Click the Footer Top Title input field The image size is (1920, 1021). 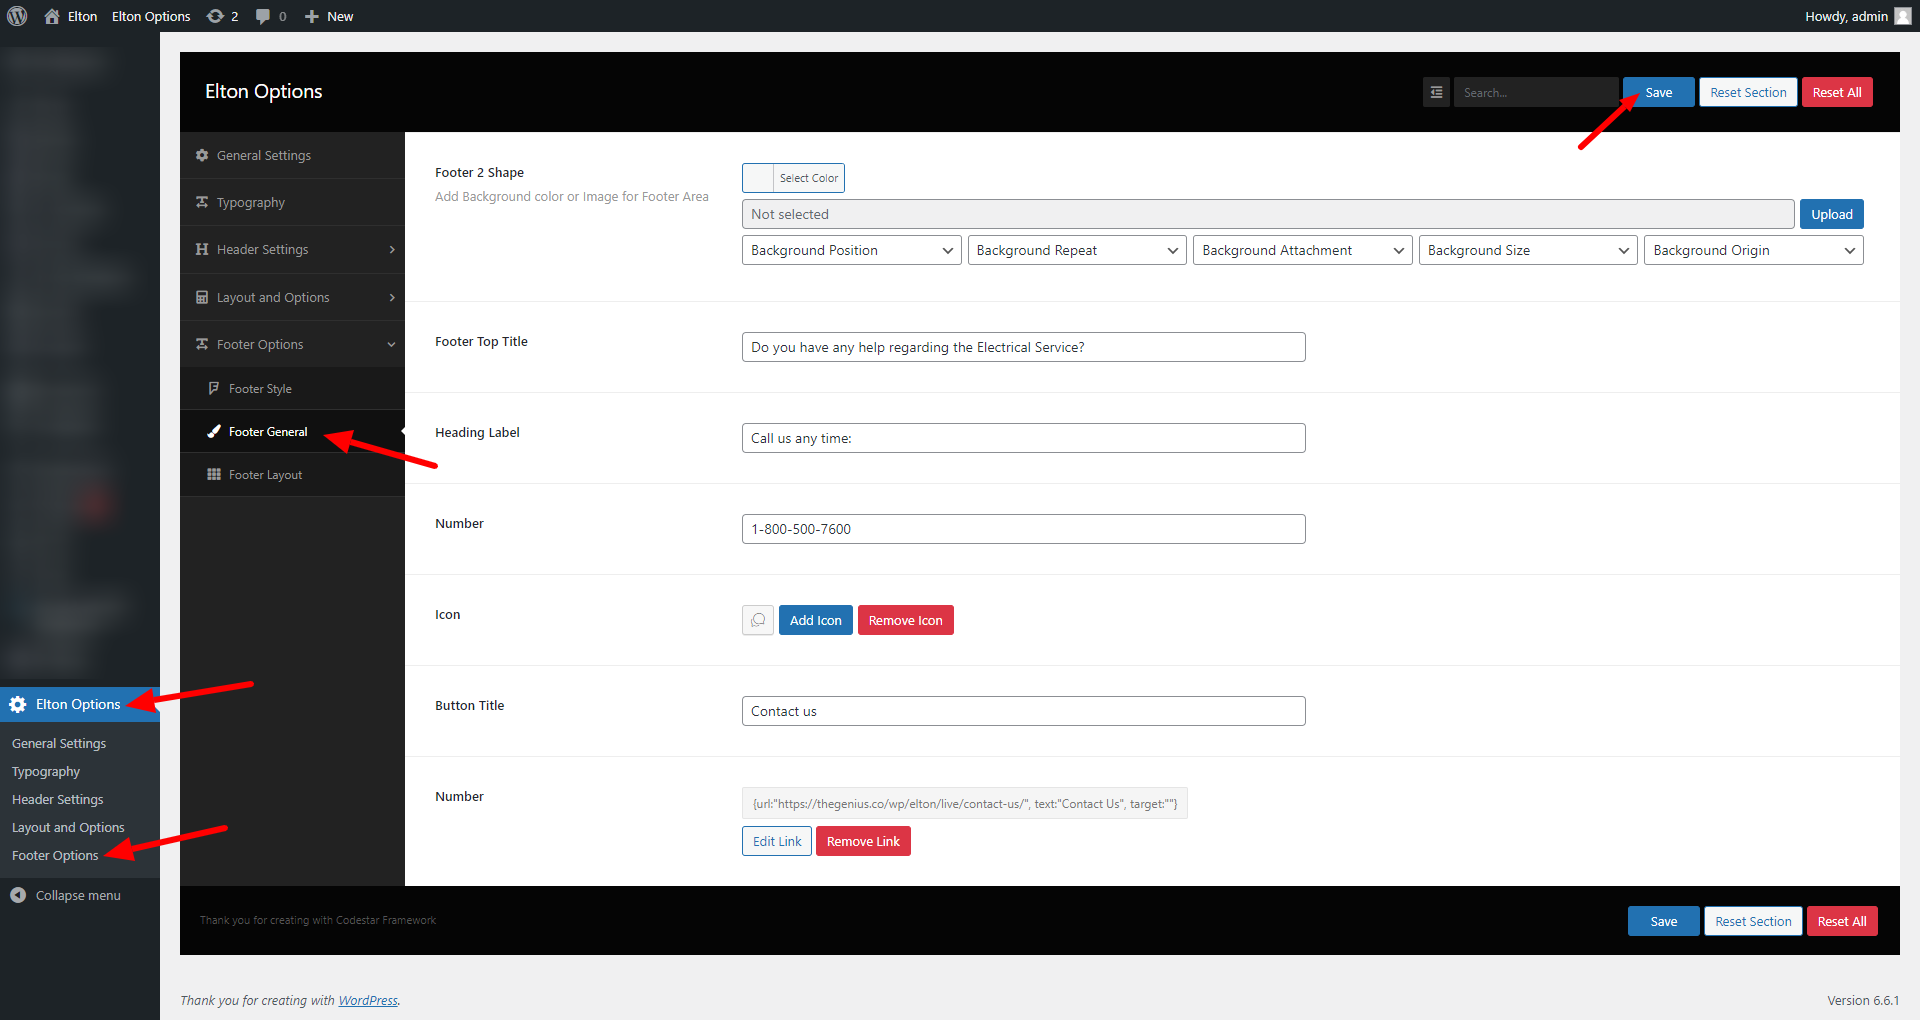click(1023, 347)
